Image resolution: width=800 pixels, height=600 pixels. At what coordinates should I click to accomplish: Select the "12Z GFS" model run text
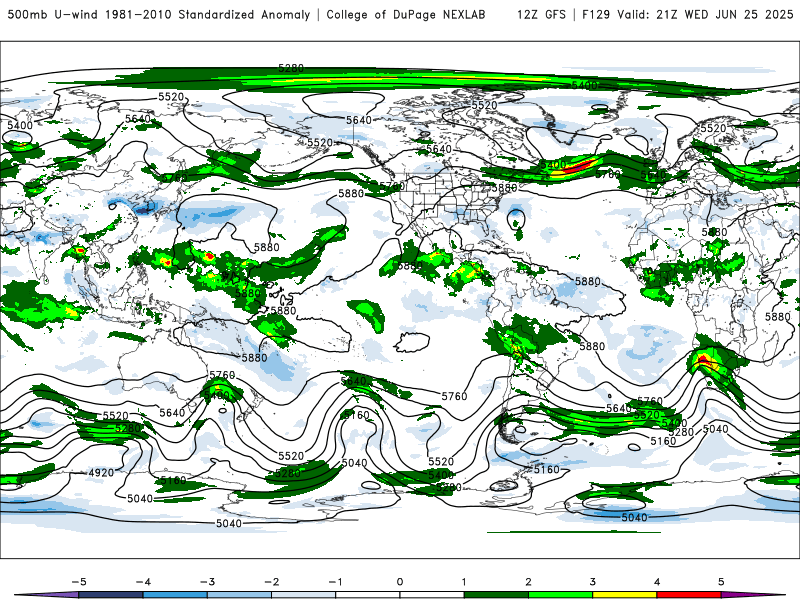pos(541,14)
